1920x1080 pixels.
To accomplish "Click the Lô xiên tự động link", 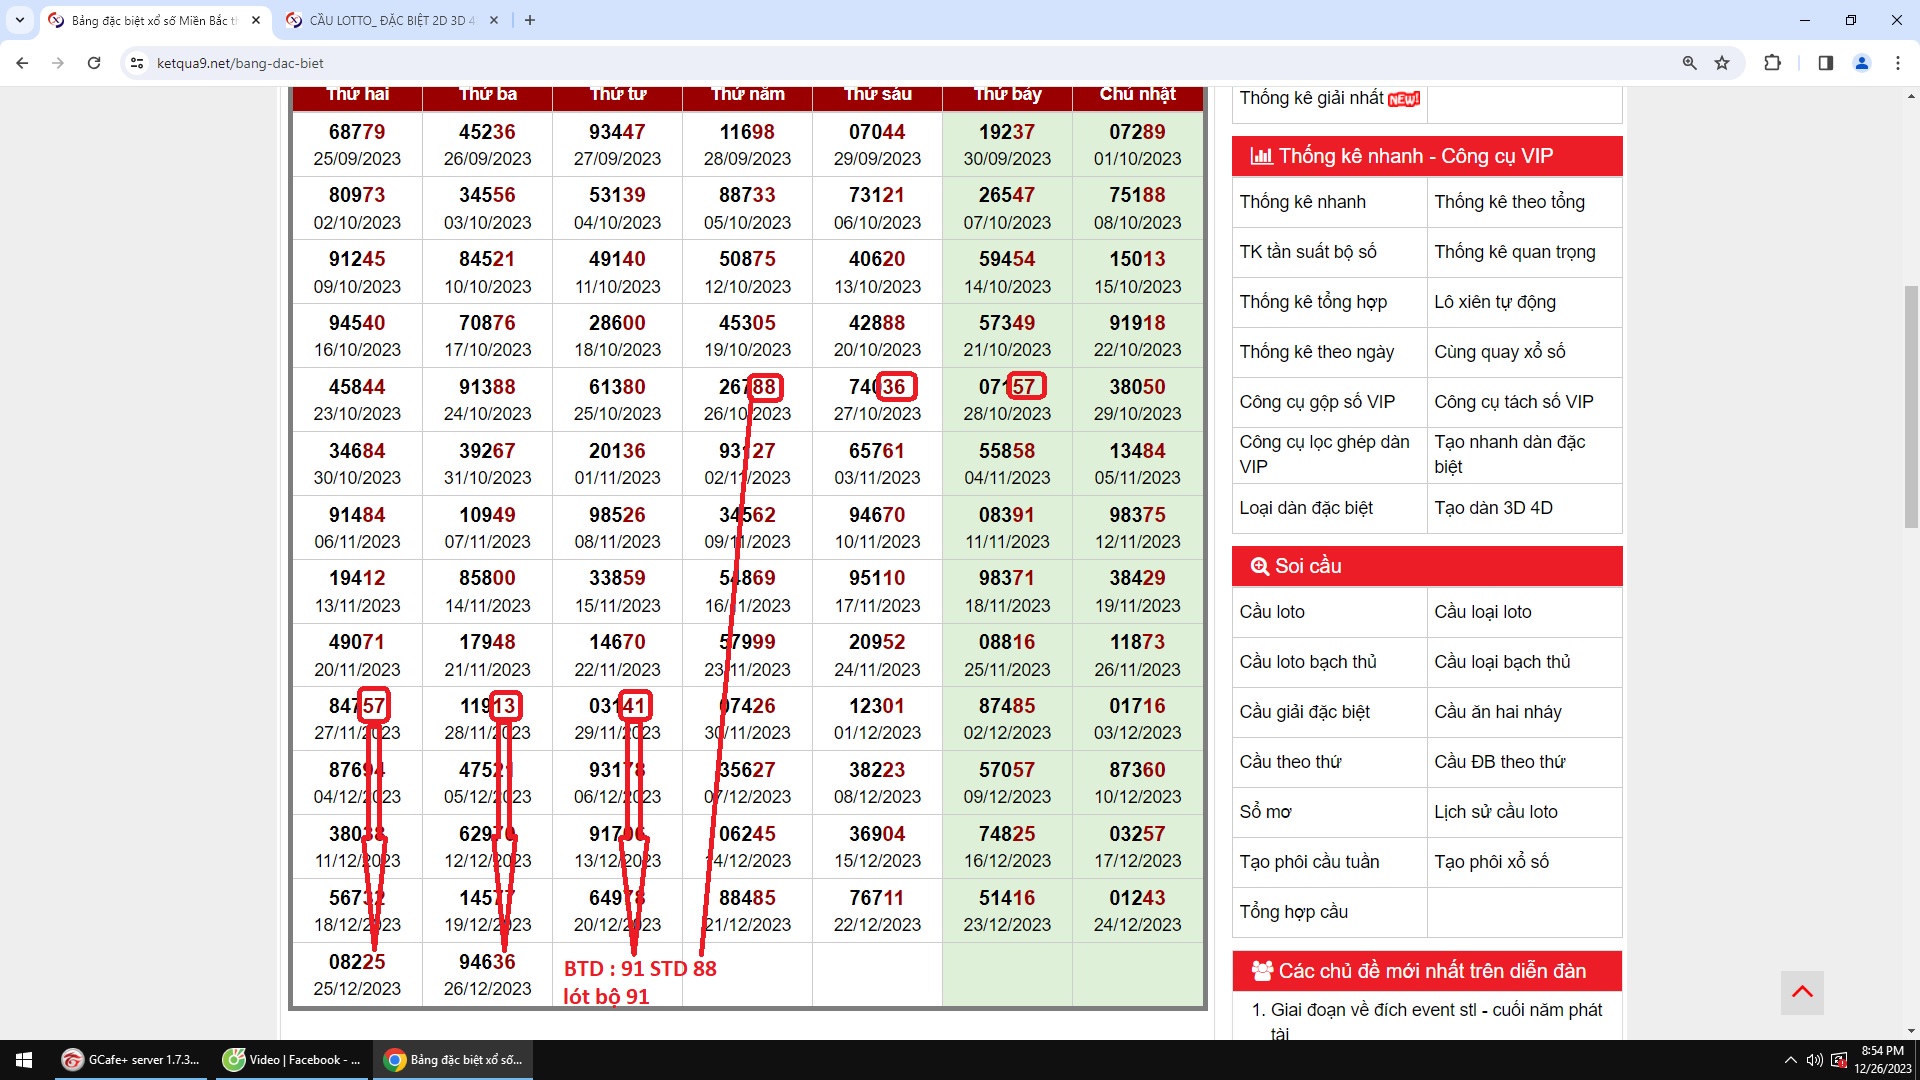I will 1494,302.
